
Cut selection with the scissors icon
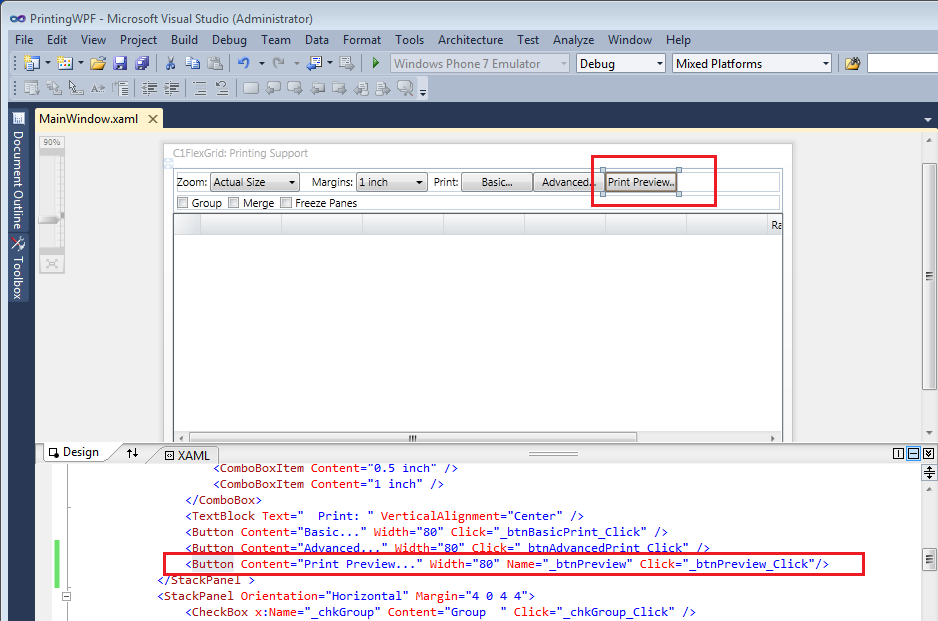[170, 63]
